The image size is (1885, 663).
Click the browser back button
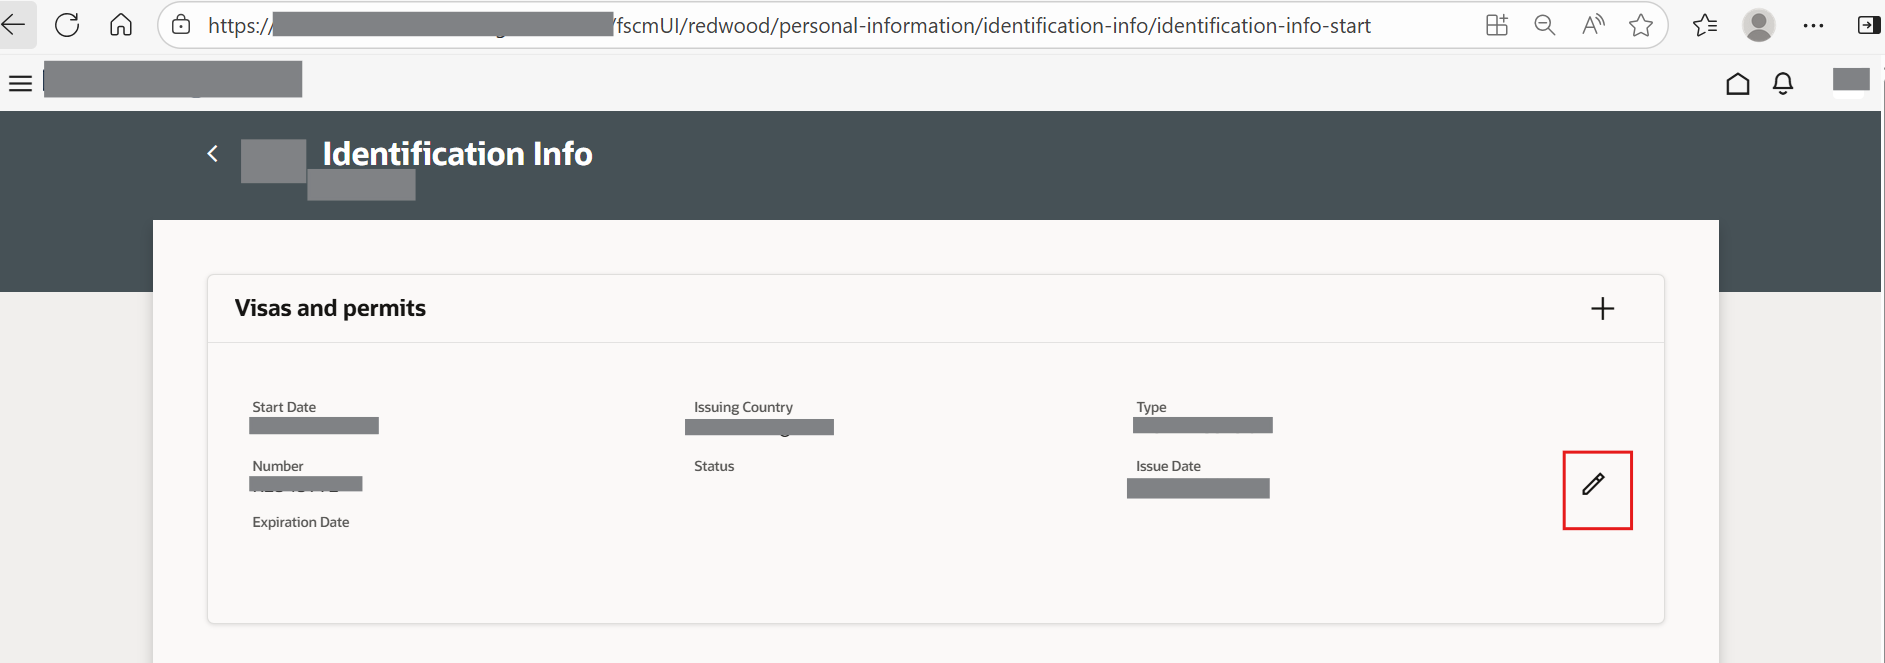18,25
